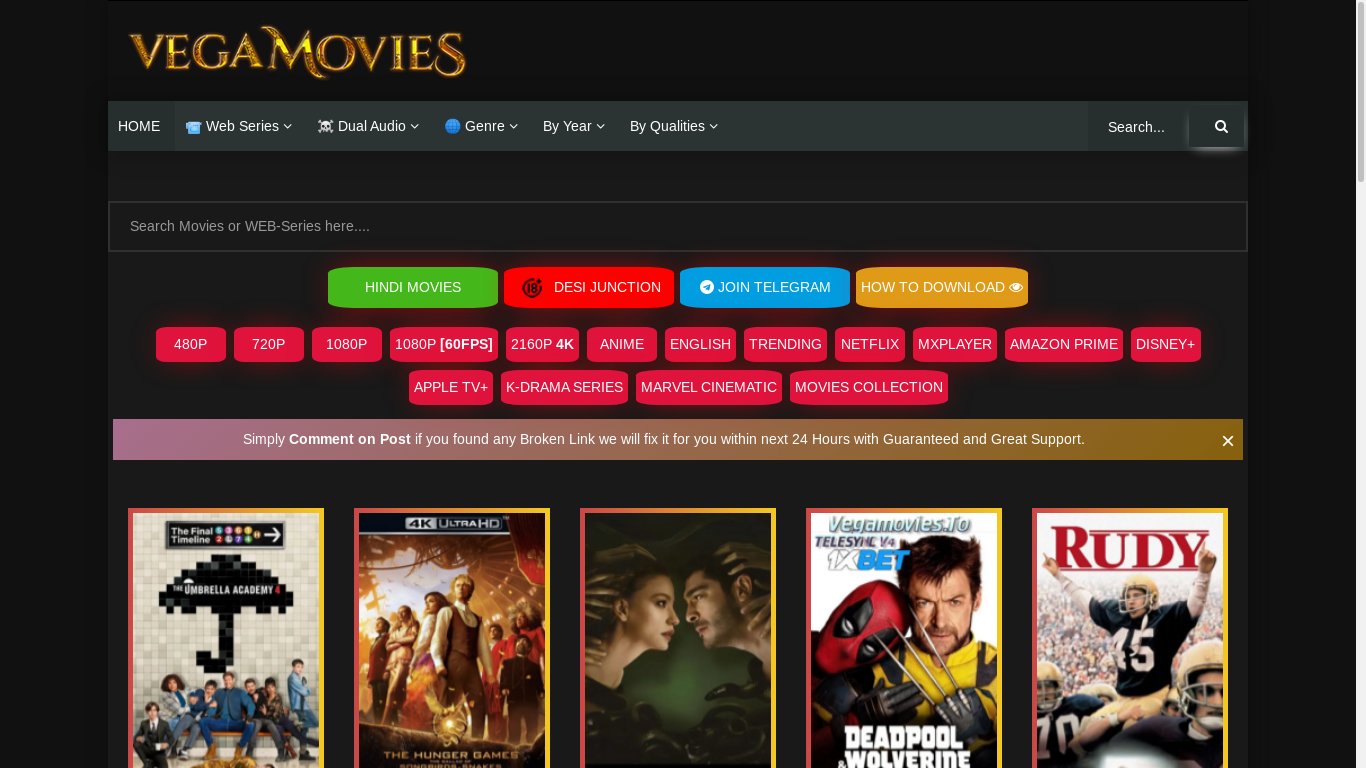
Task: Open the Rudy movie poster
Action: (x=1130, y=640)
